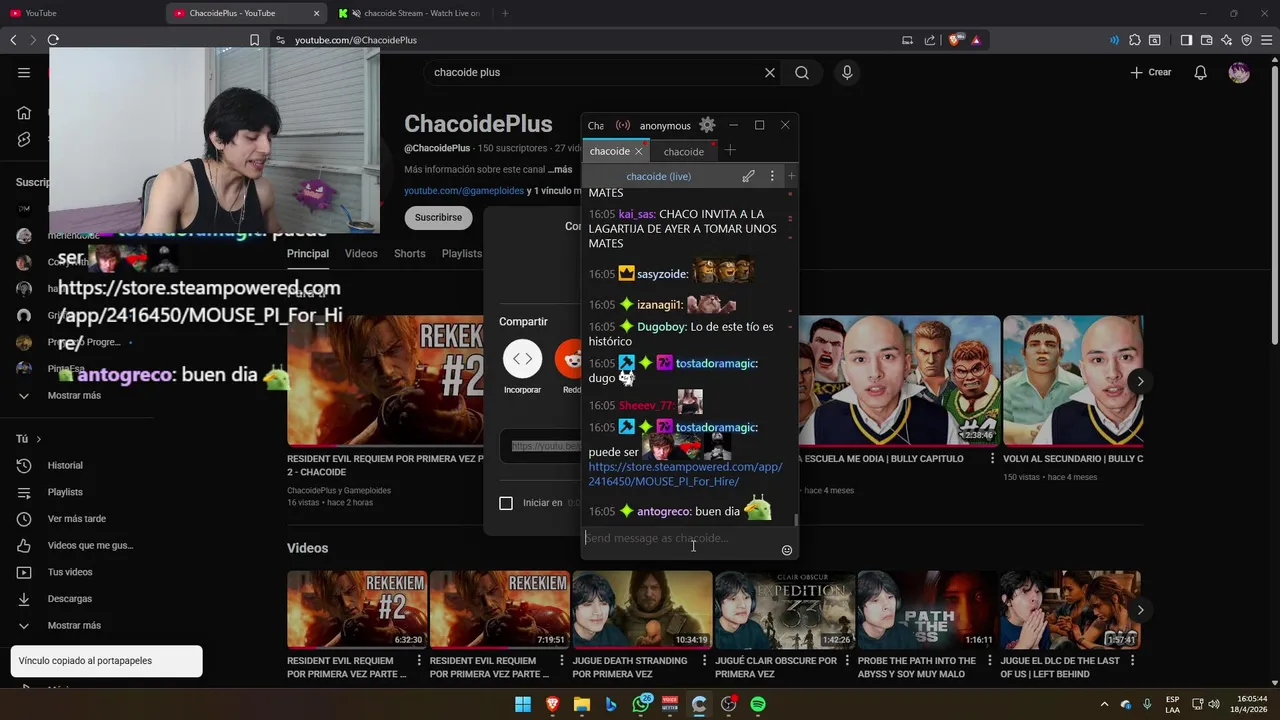
Task: Open Brave Rewards triangle icon
Action: tap(976, 40)
